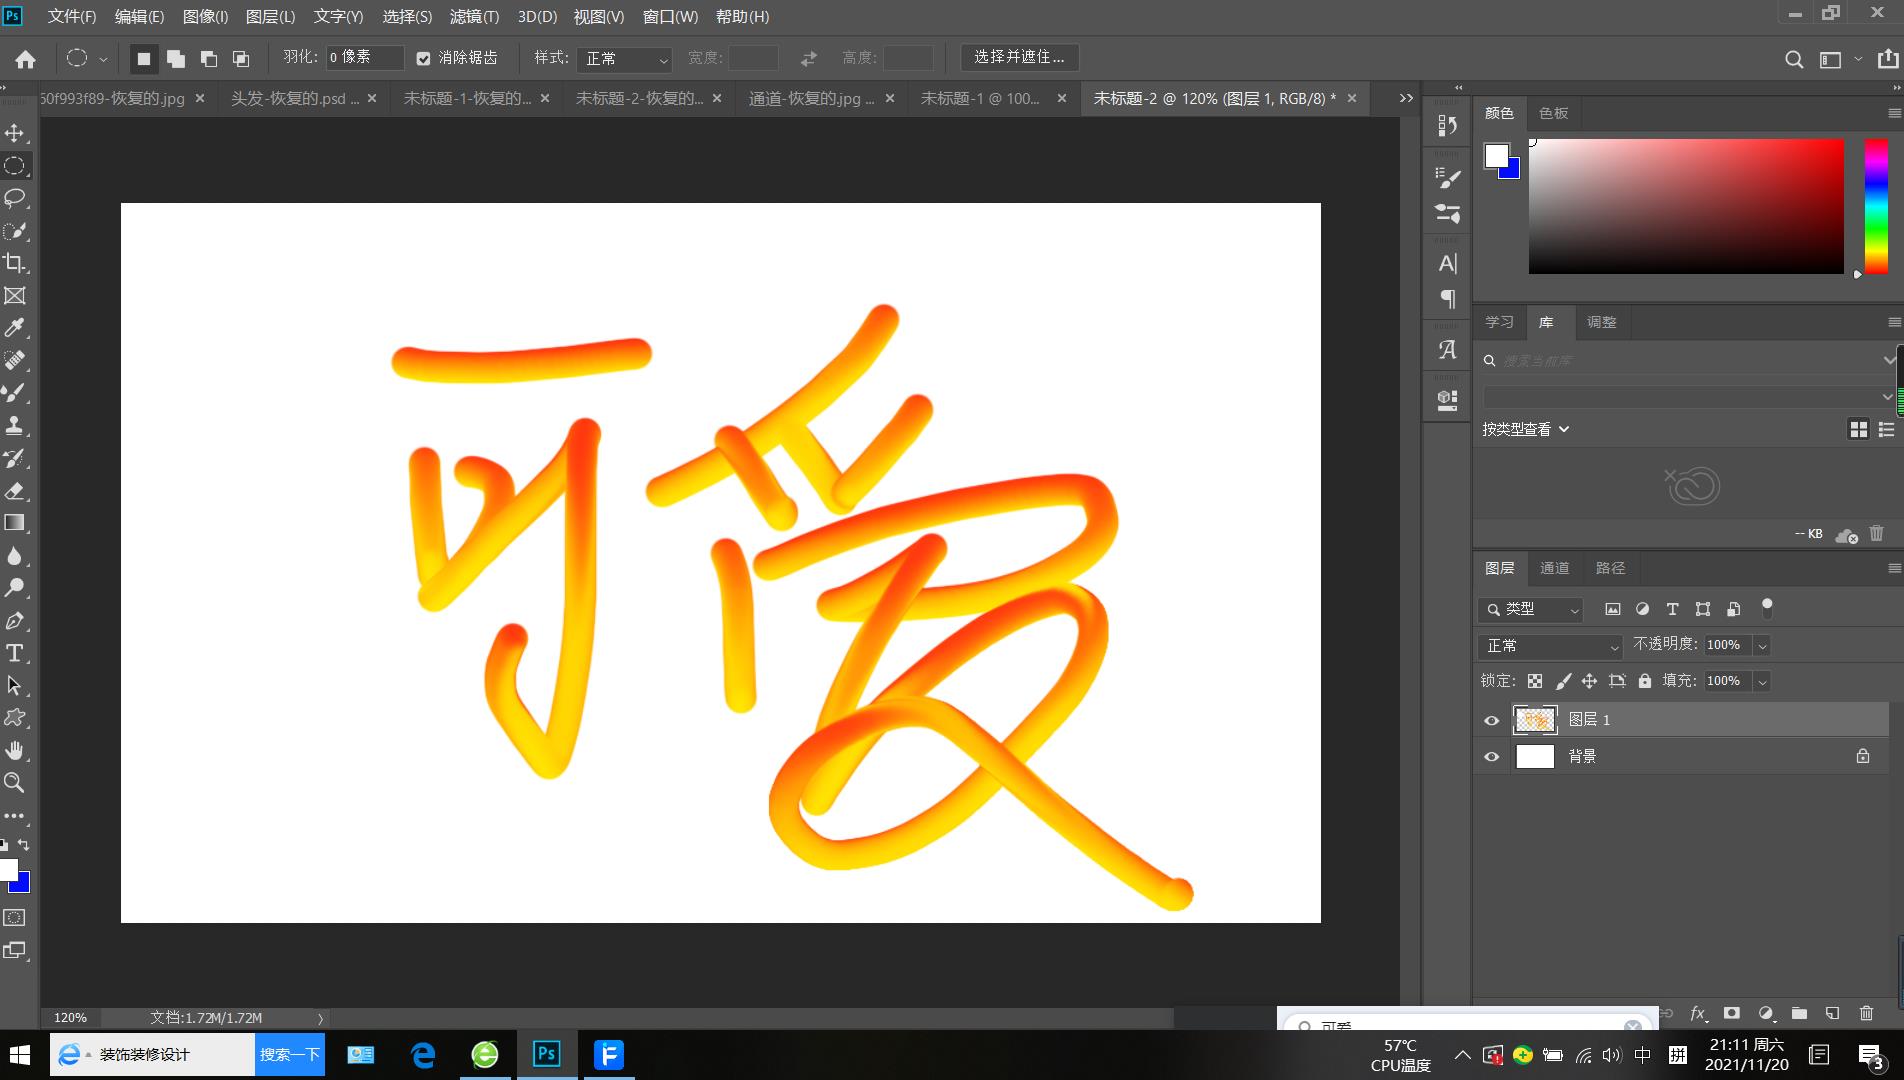The height and width of the screenshot is (1080, 1904).
Task: Toggle layer filter on/off switch
Action: 1767,607
